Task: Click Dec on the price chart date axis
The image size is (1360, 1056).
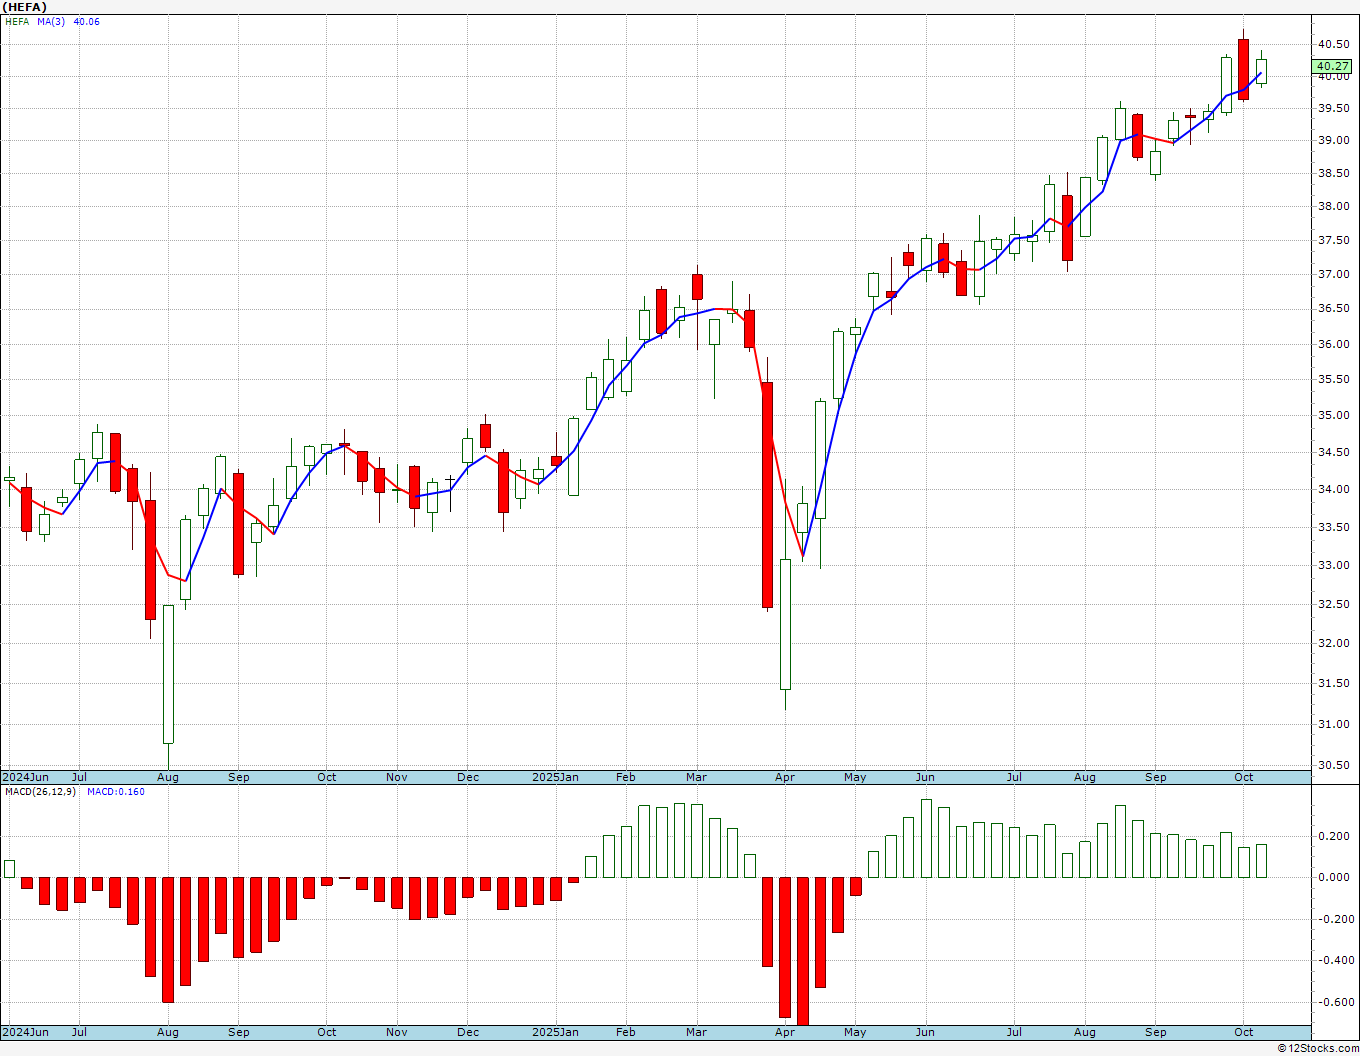Action: point(468,777)
